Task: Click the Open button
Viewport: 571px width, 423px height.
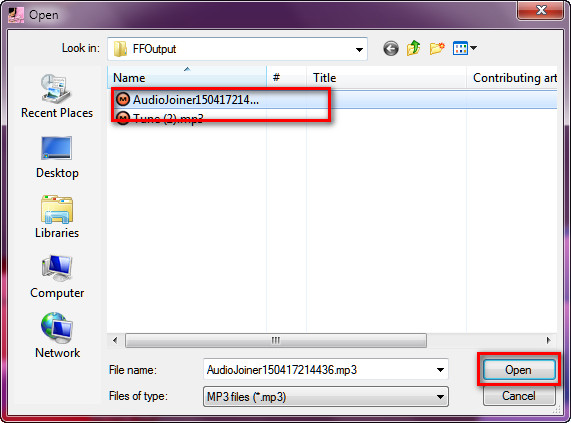Action: 519,370
